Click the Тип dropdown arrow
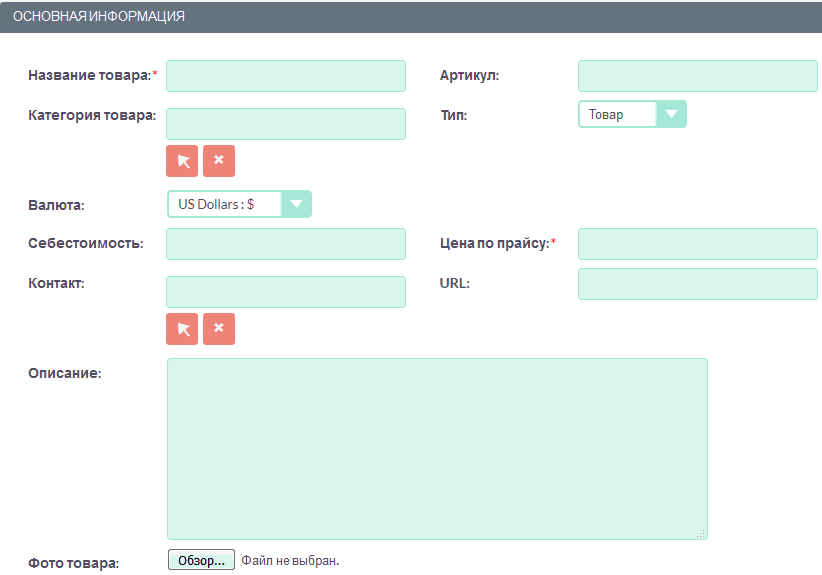Viewport: 822px width, 575px height. (671, 115)
